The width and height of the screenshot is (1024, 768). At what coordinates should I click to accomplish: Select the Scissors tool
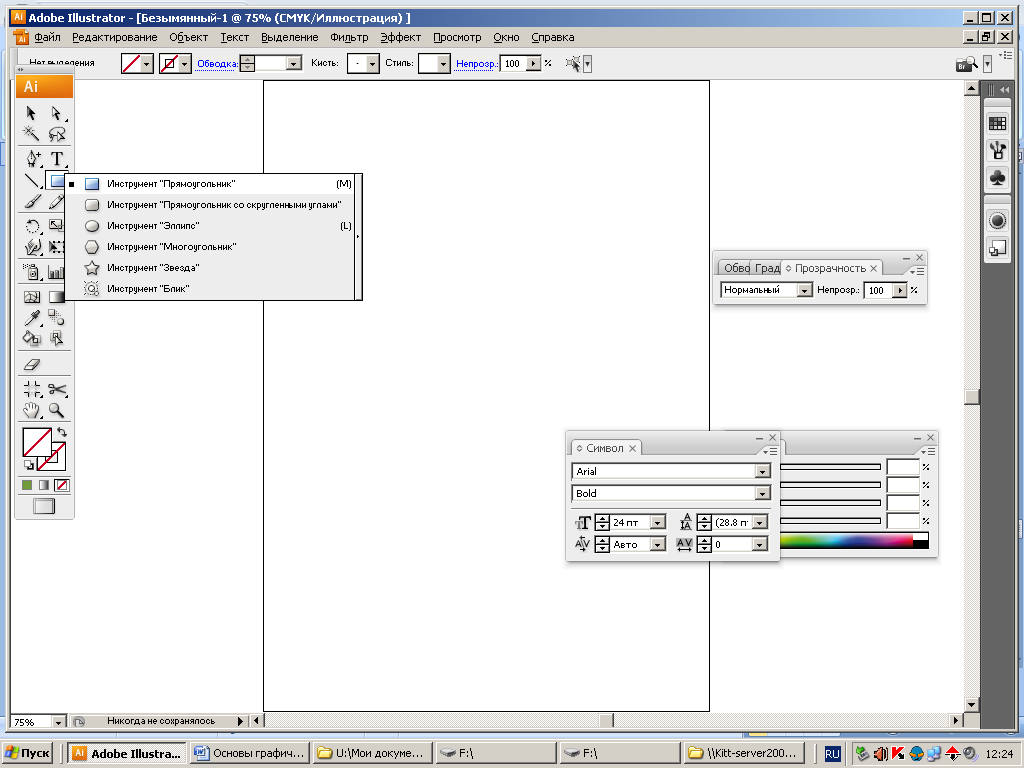point(57,390)
